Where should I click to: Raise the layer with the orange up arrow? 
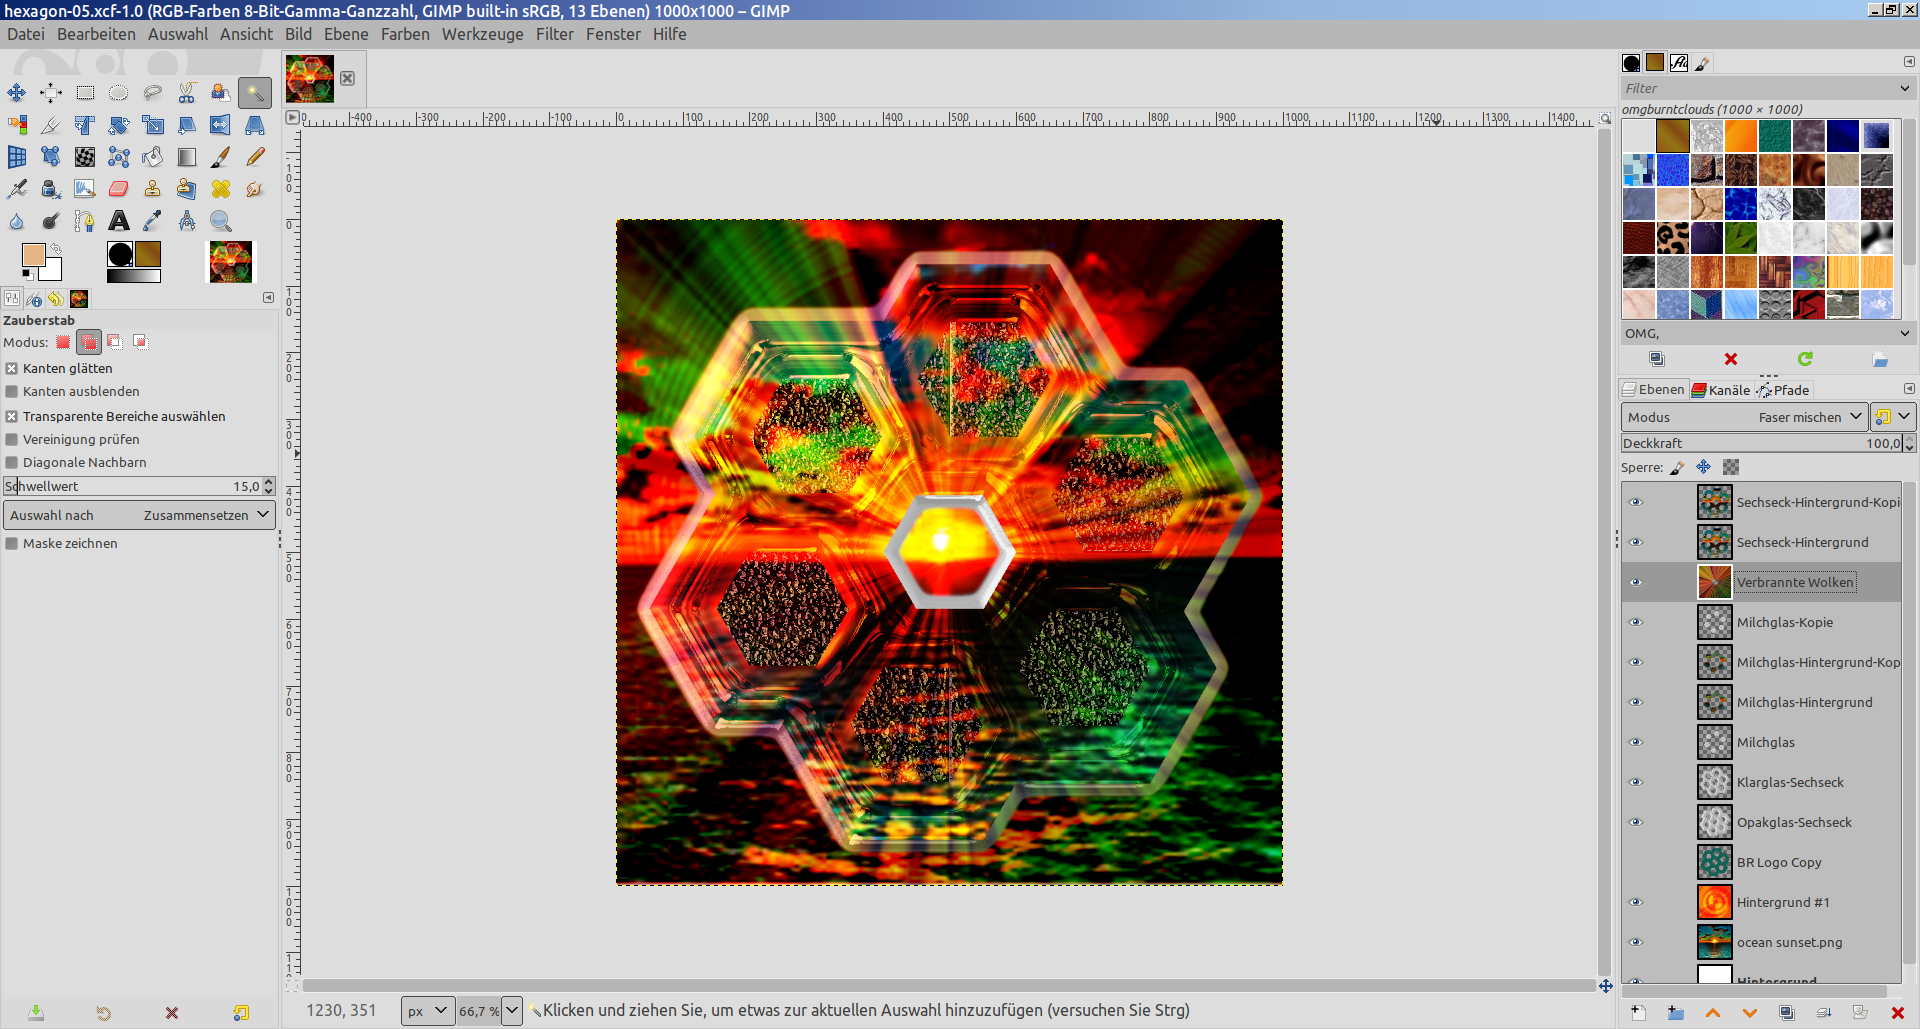(1713, 1013)
